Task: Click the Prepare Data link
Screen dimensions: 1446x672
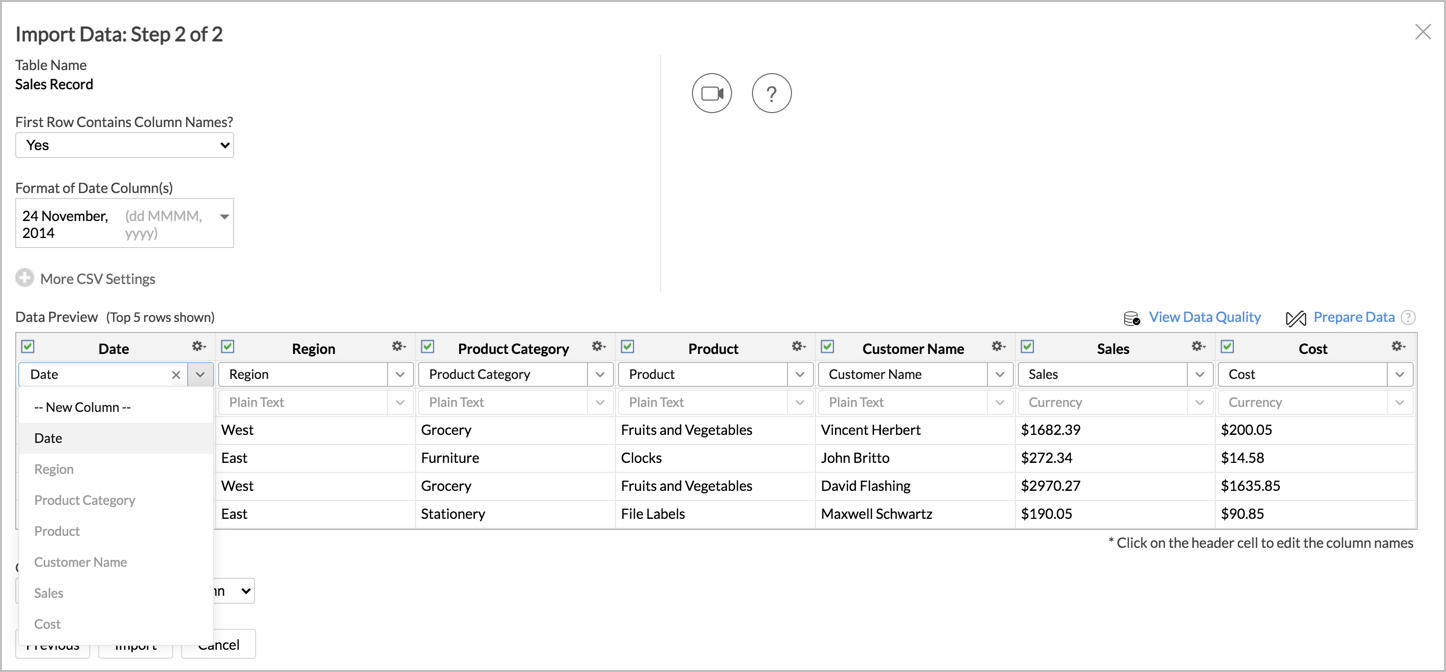Action: pos(1353,317)
